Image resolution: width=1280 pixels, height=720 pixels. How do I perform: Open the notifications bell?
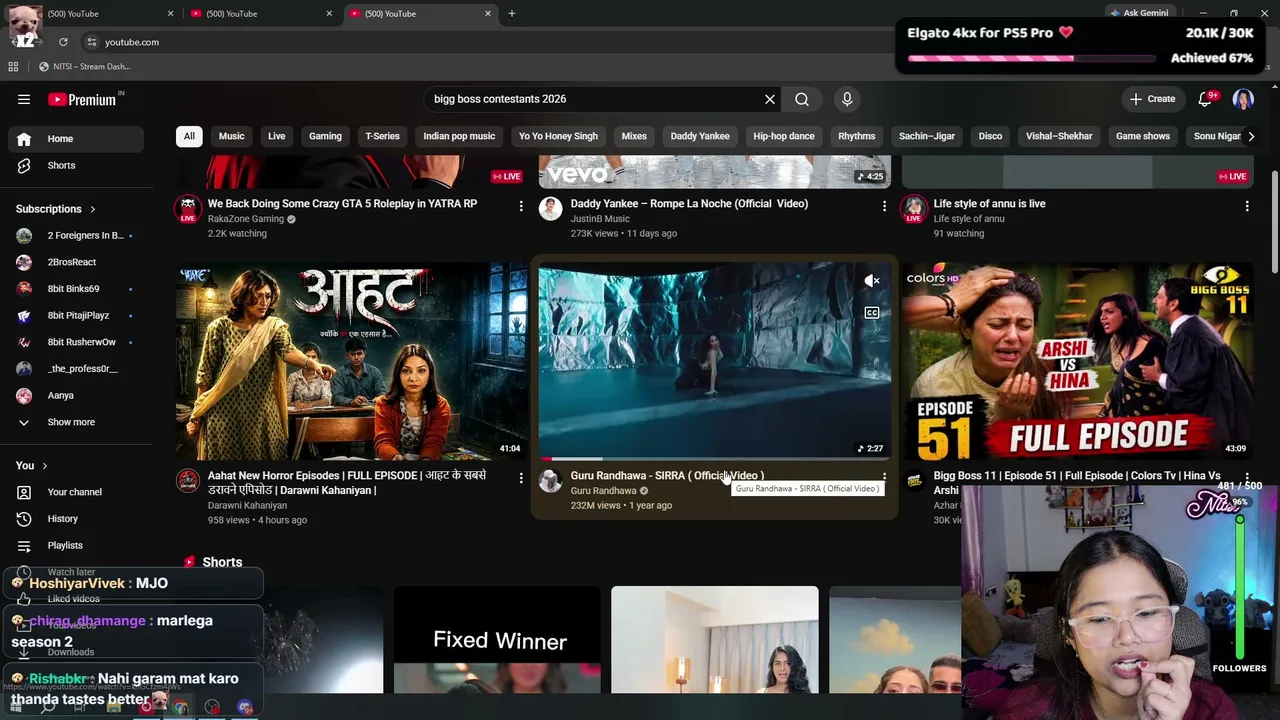pos(1205,99)
